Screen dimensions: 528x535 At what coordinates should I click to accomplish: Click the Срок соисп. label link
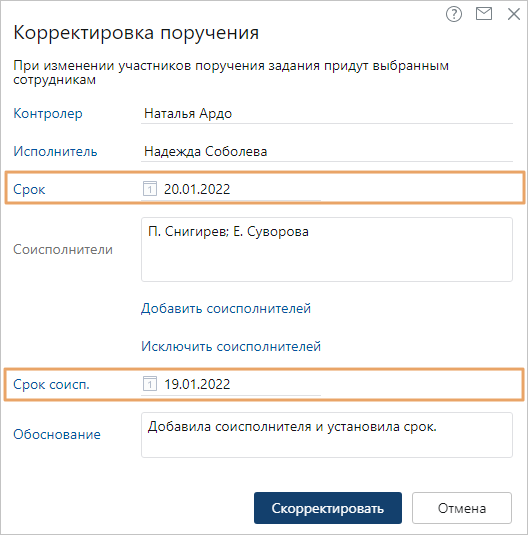pos(51,384)
